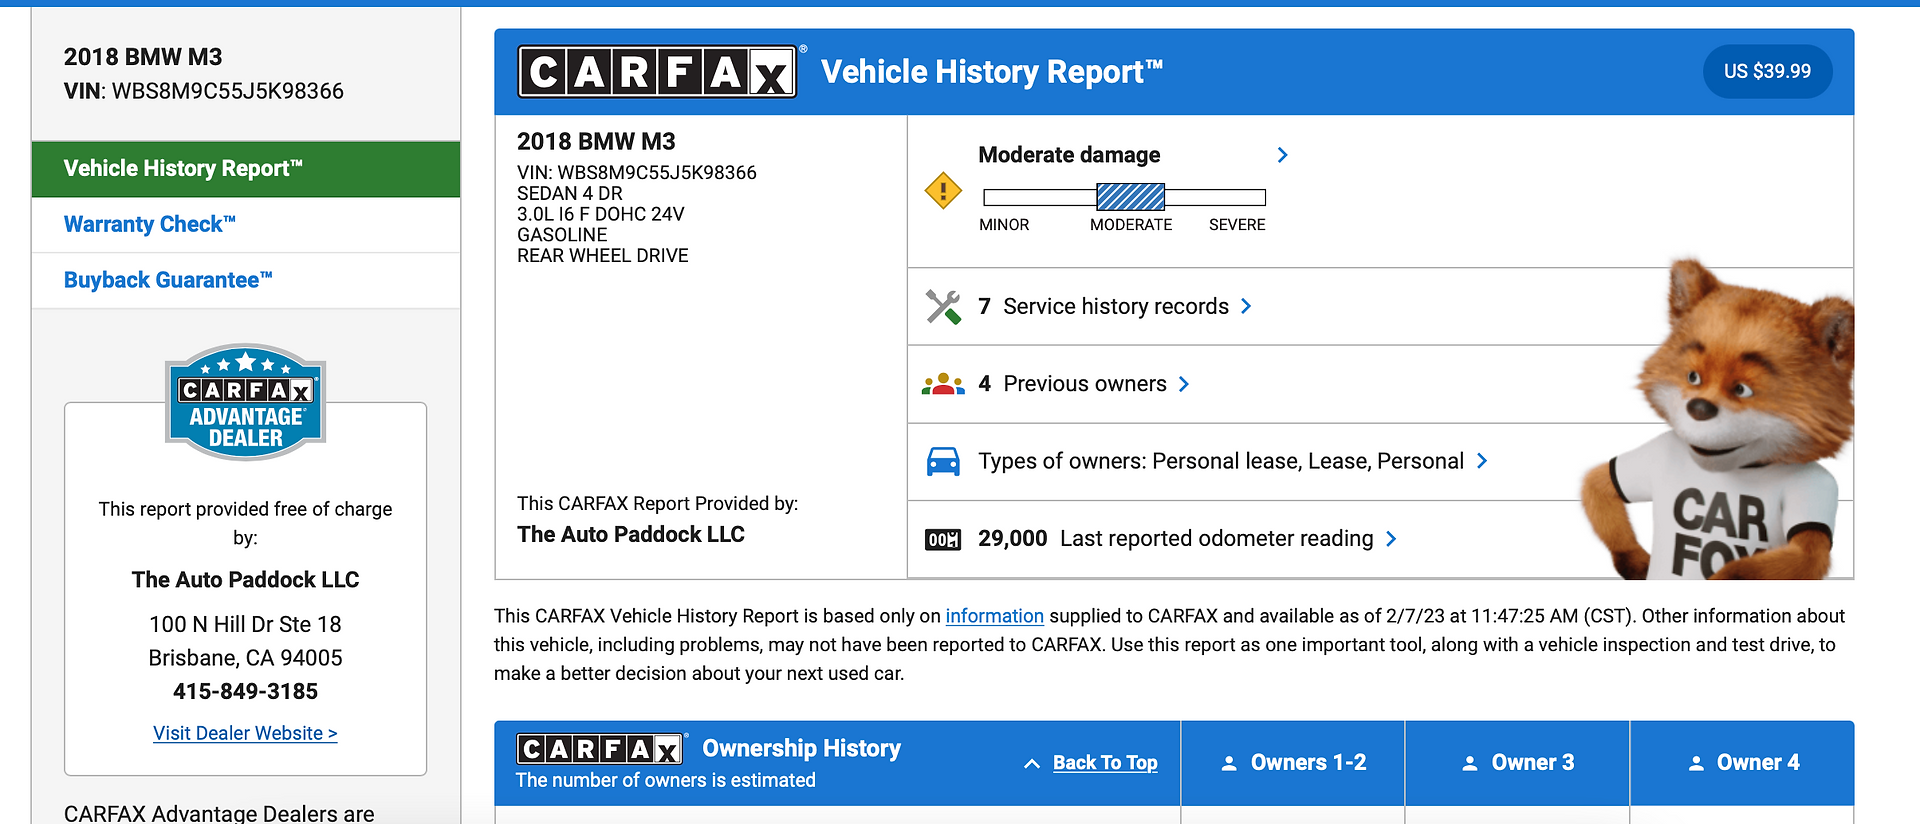Click the dealer phone number 415-849-3185
Viewport: 1920px width, 824px height.
(245, 692)
